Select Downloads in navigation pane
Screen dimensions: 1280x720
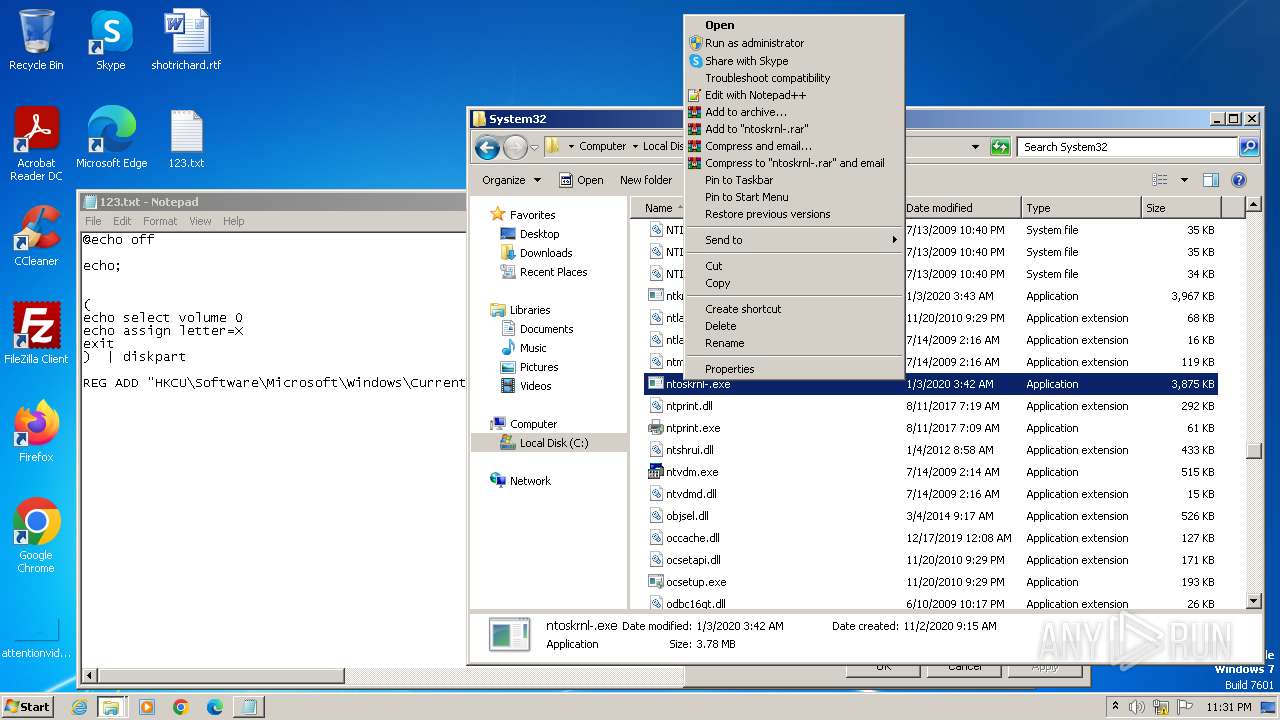[546, 253]
